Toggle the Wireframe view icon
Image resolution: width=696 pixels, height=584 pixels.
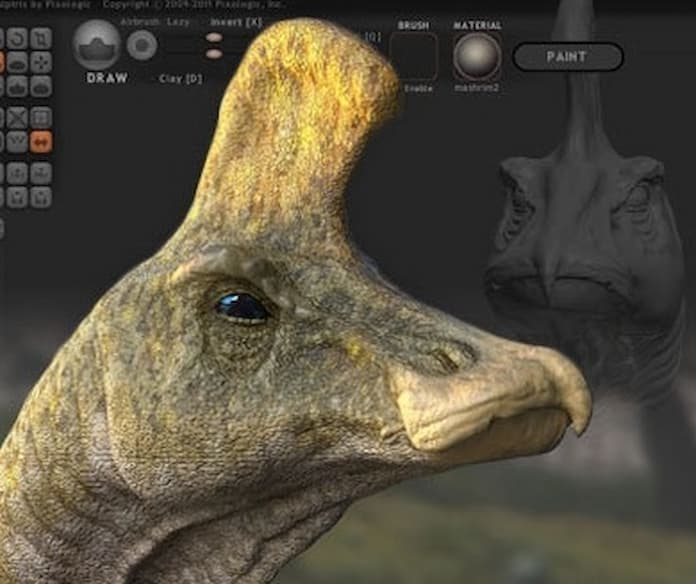(x=18, y=142)
